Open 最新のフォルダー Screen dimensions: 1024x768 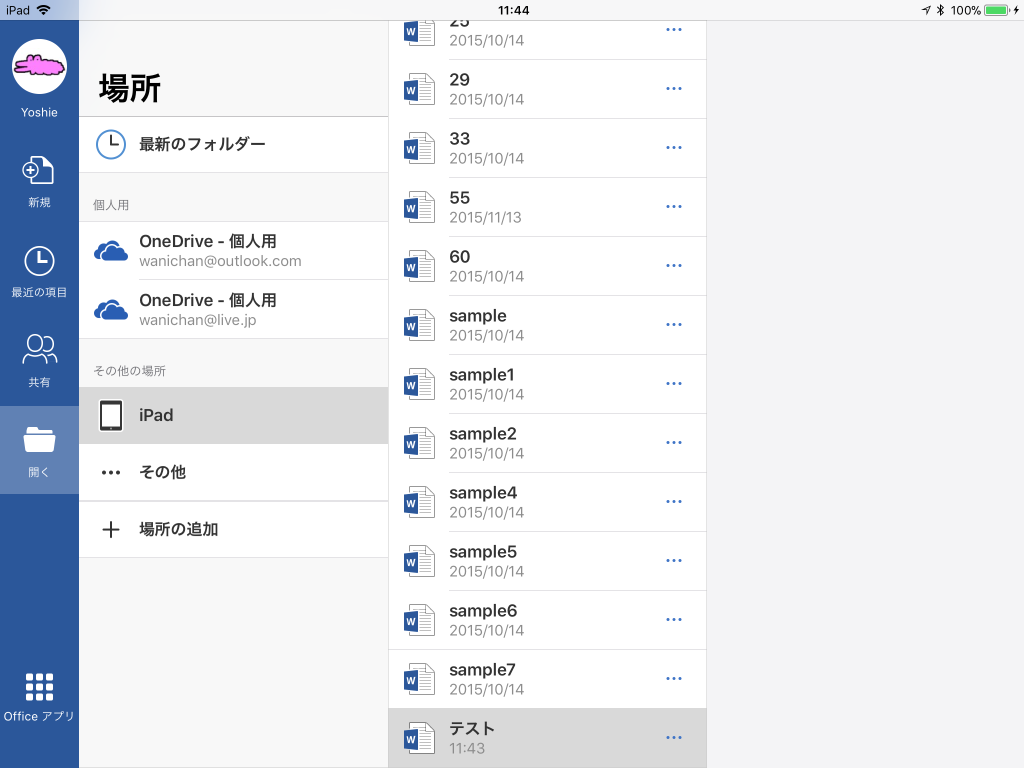coord(234,144)
